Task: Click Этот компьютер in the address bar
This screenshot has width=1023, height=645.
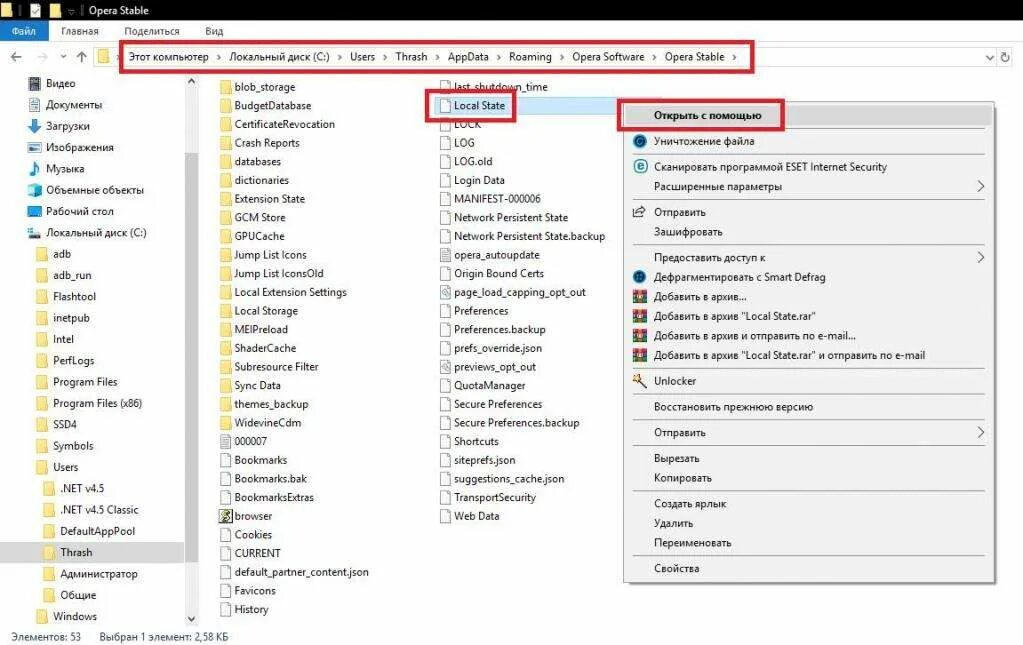Action: point(168,57)
